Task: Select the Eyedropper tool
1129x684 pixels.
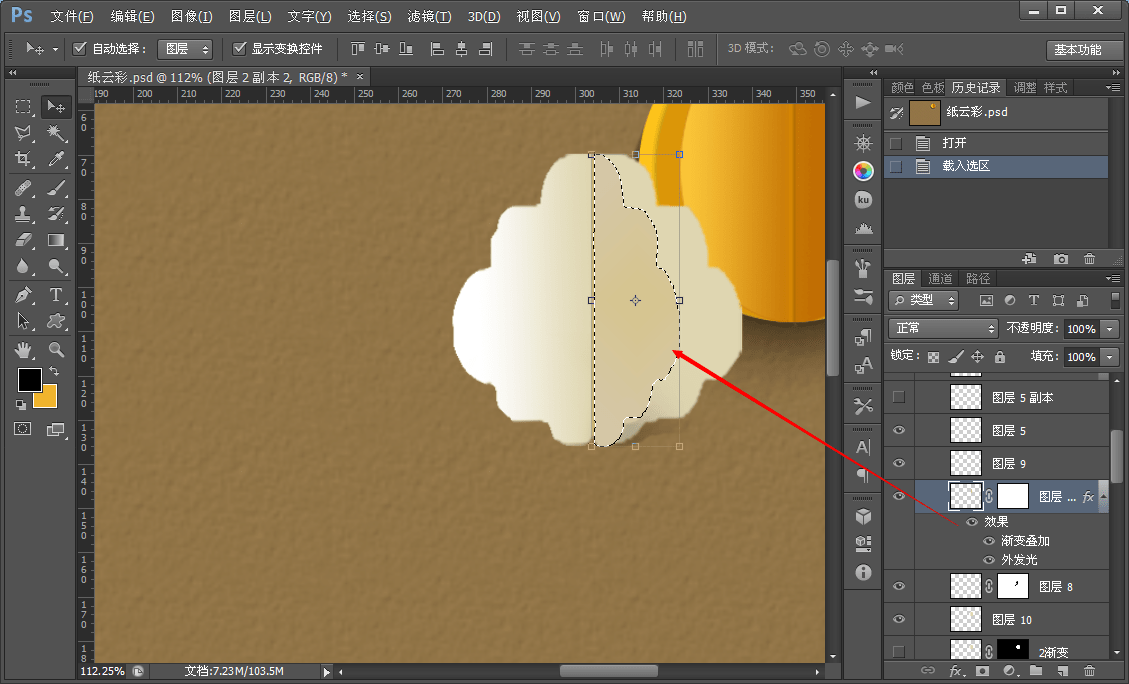Action: 55,159
